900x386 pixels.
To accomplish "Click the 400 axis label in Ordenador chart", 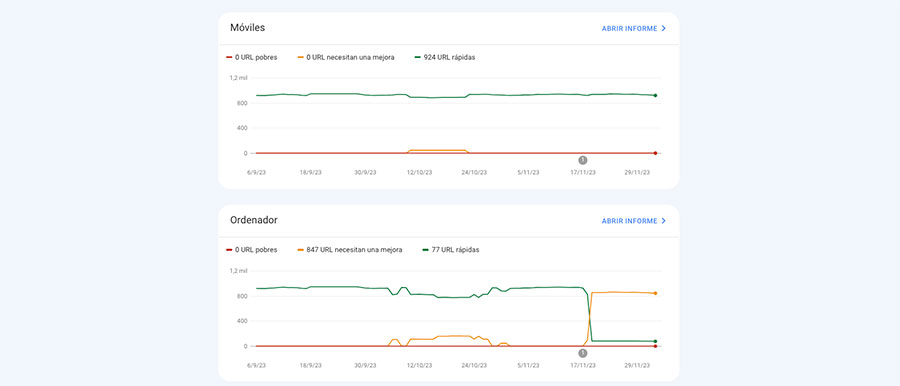I will [x=242, y=321].
